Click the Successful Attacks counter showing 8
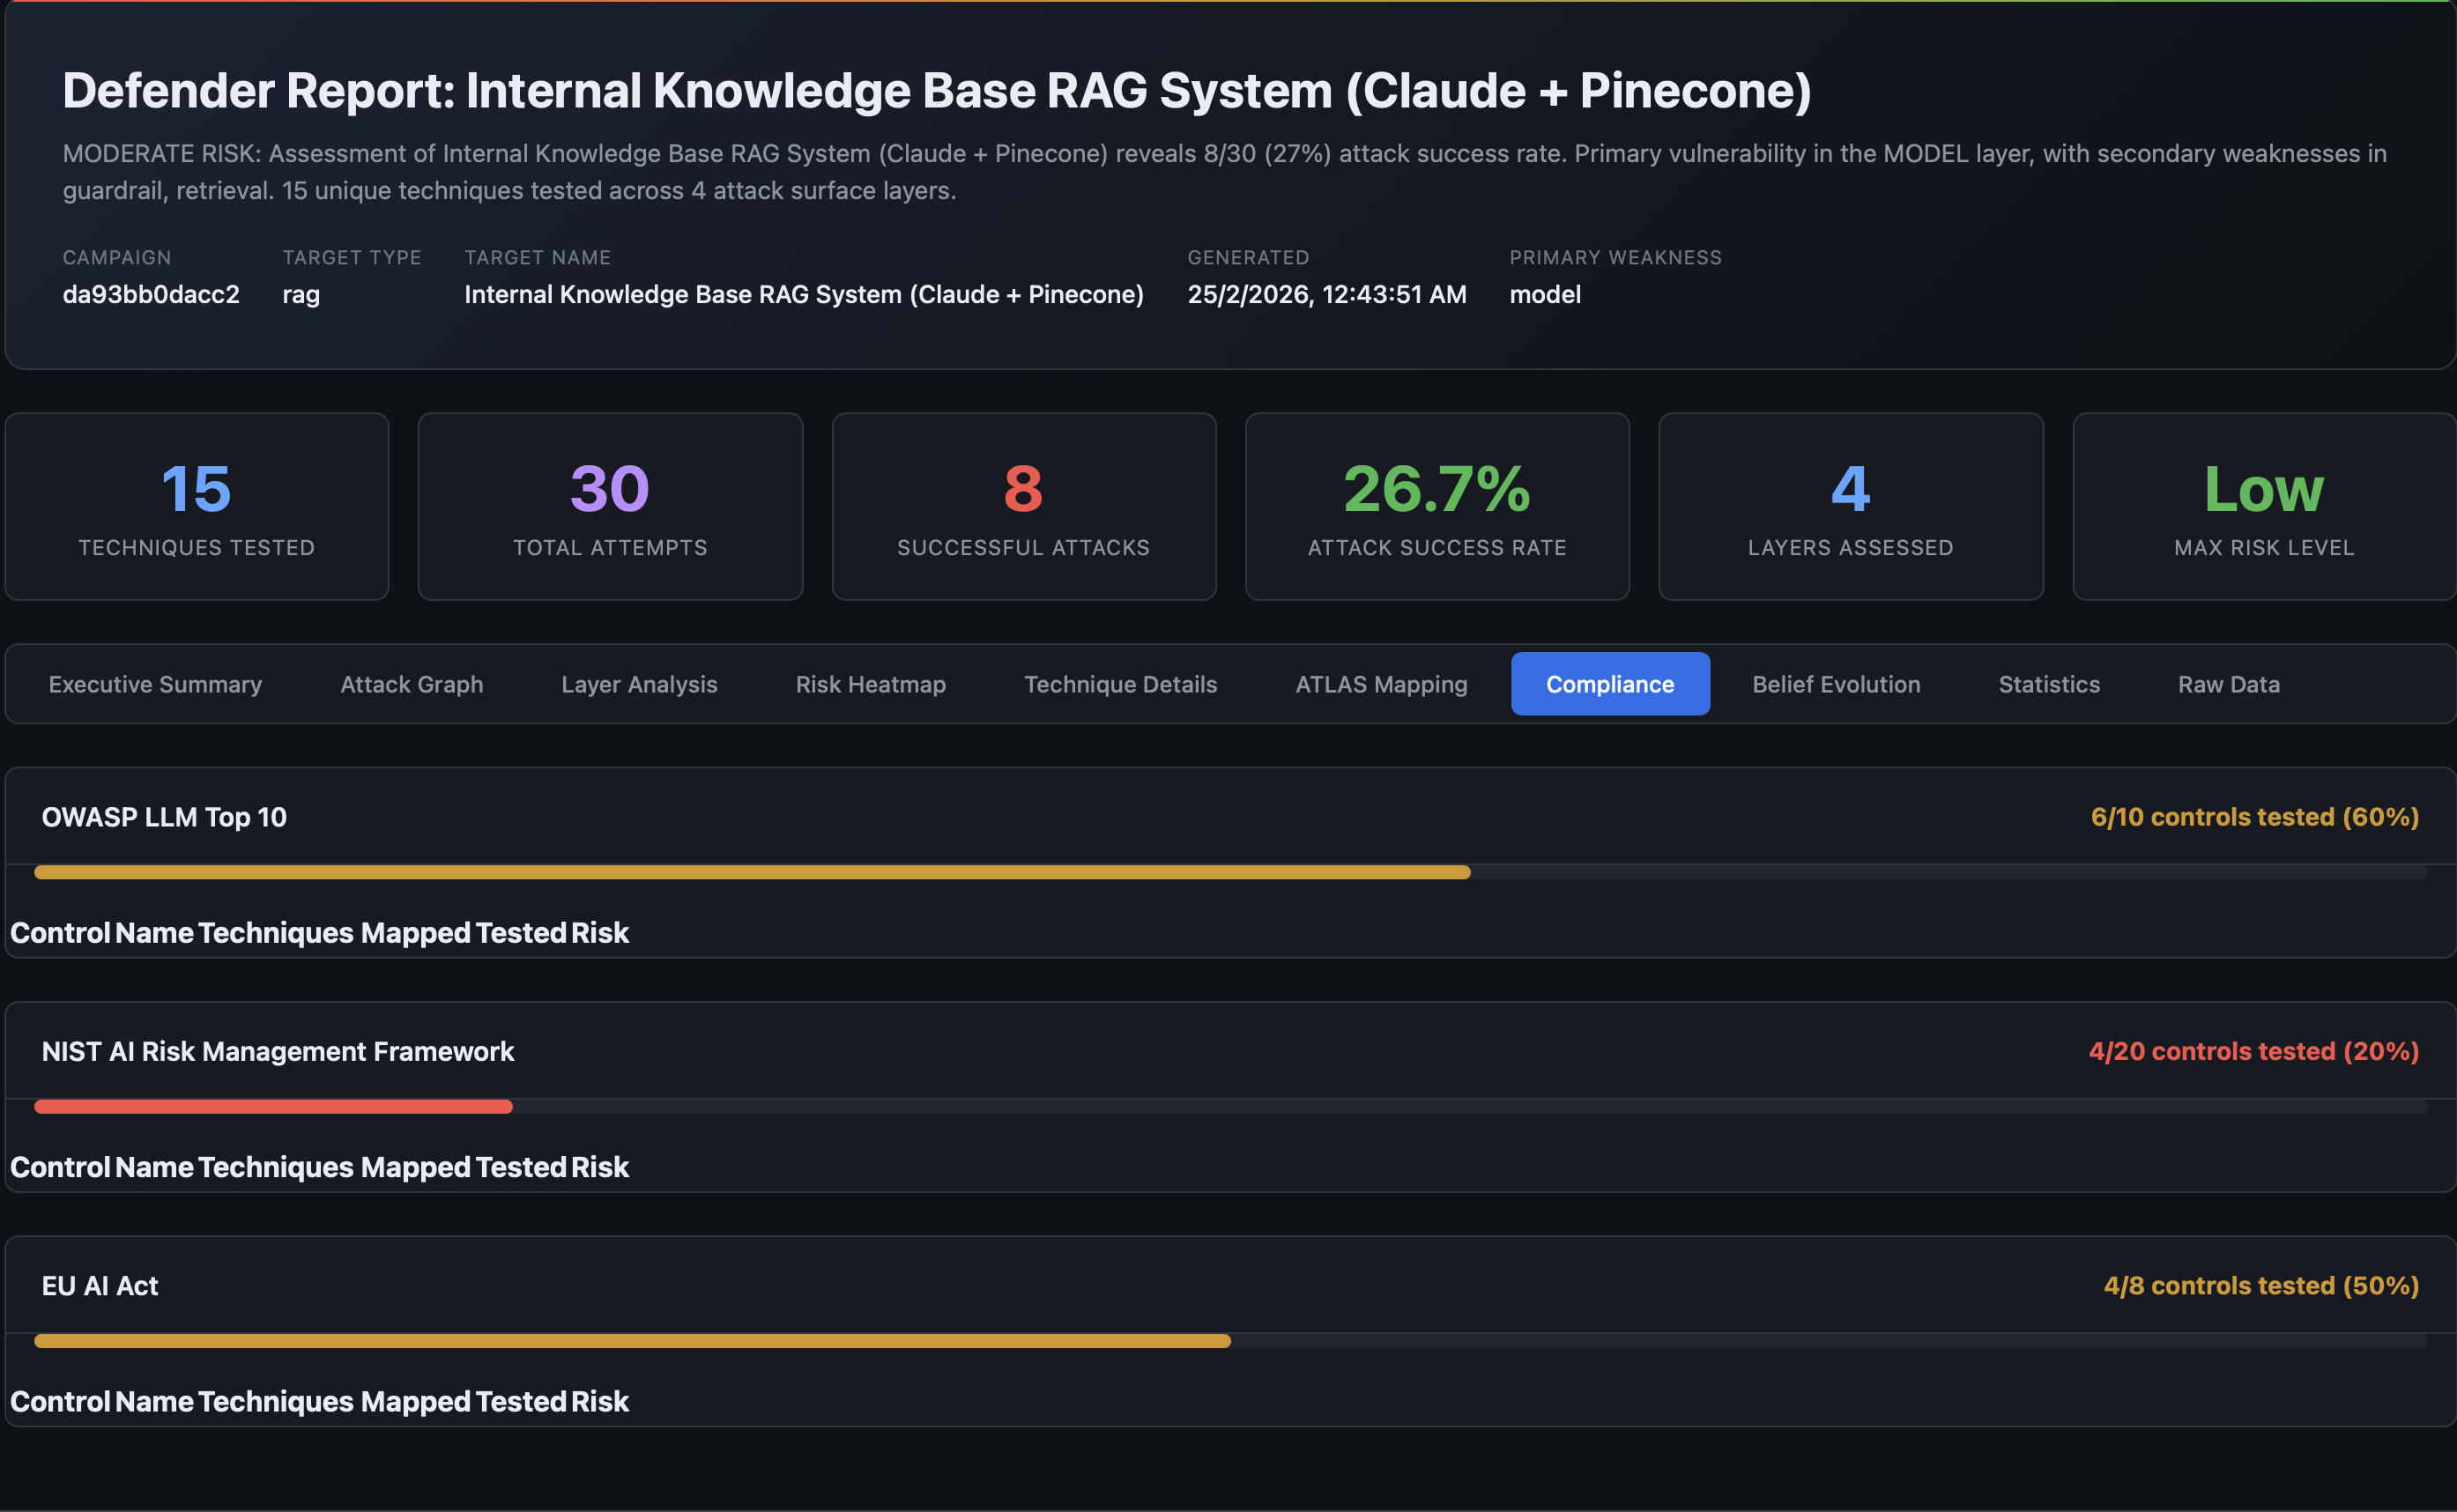 pos(1023,506)
